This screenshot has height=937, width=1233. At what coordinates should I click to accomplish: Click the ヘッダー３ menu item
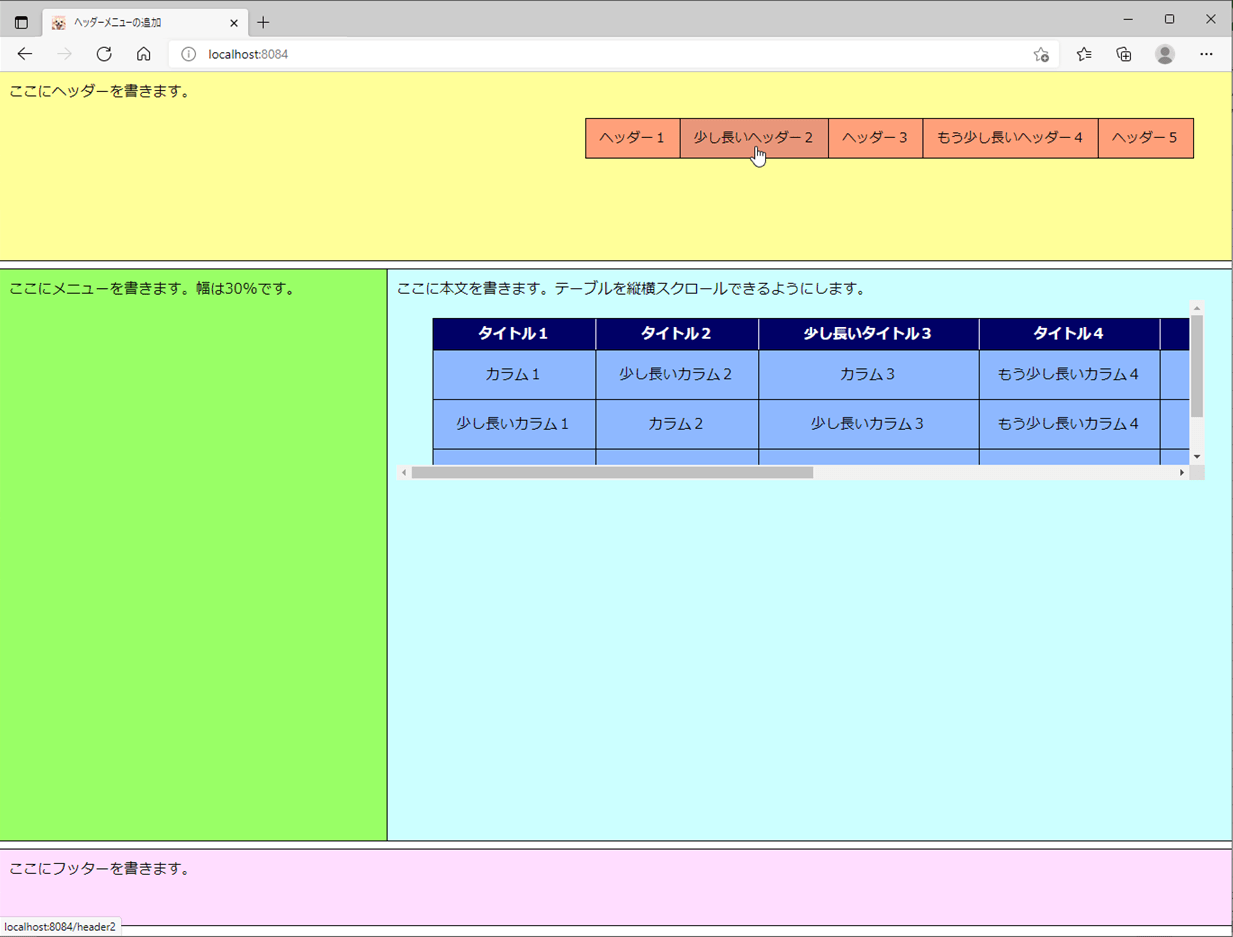click(x=875, y=138)
